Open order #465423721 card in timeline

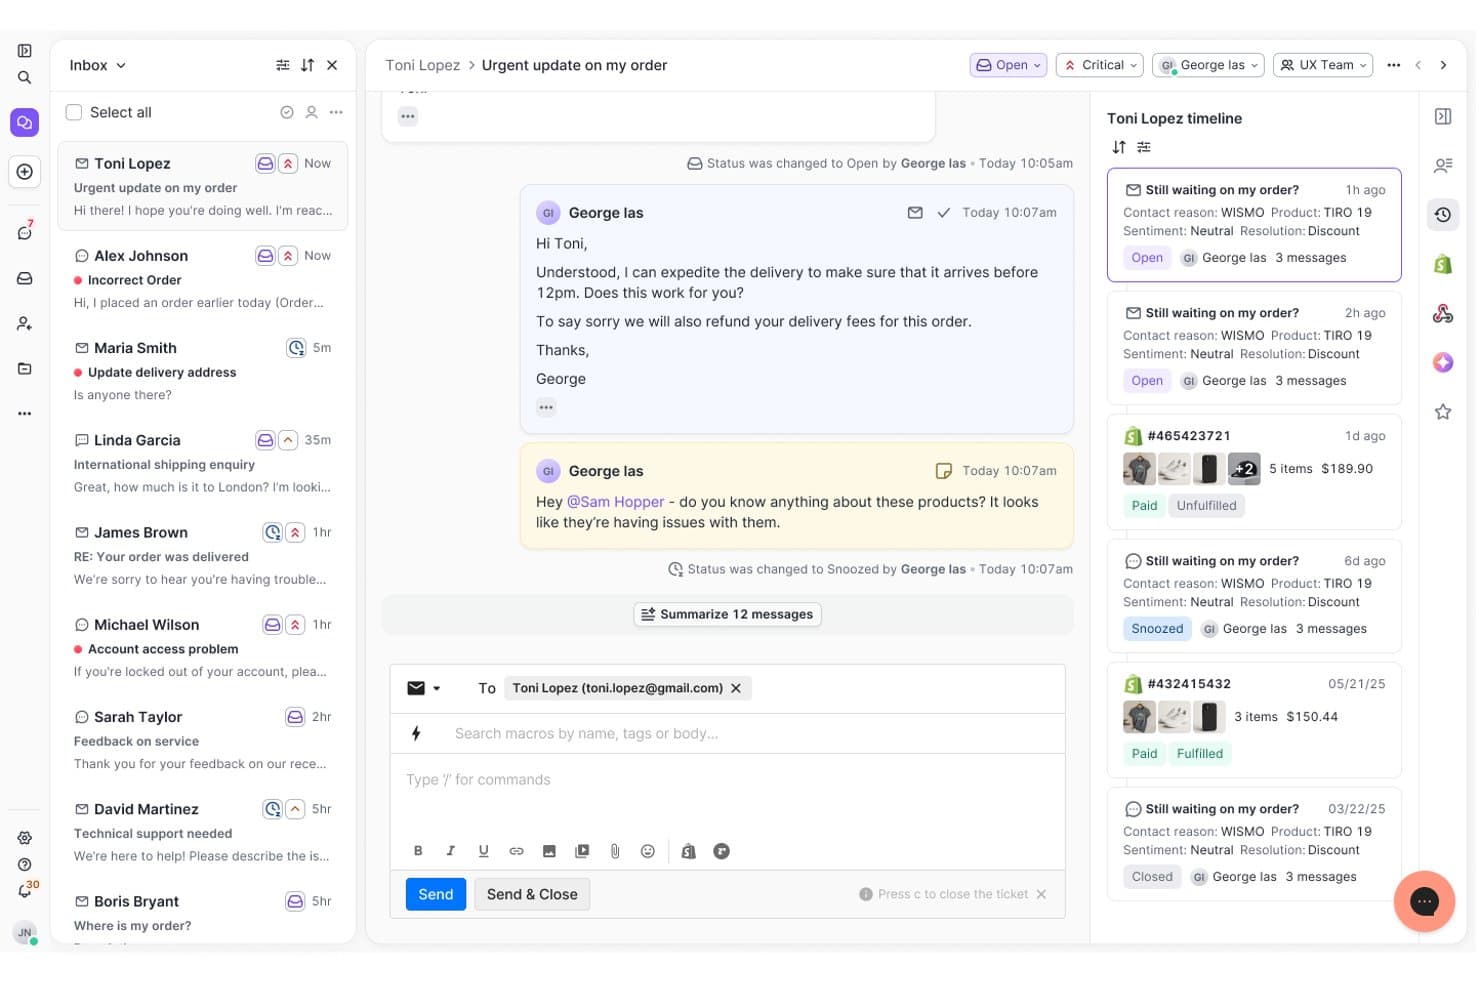[1254, 472]
